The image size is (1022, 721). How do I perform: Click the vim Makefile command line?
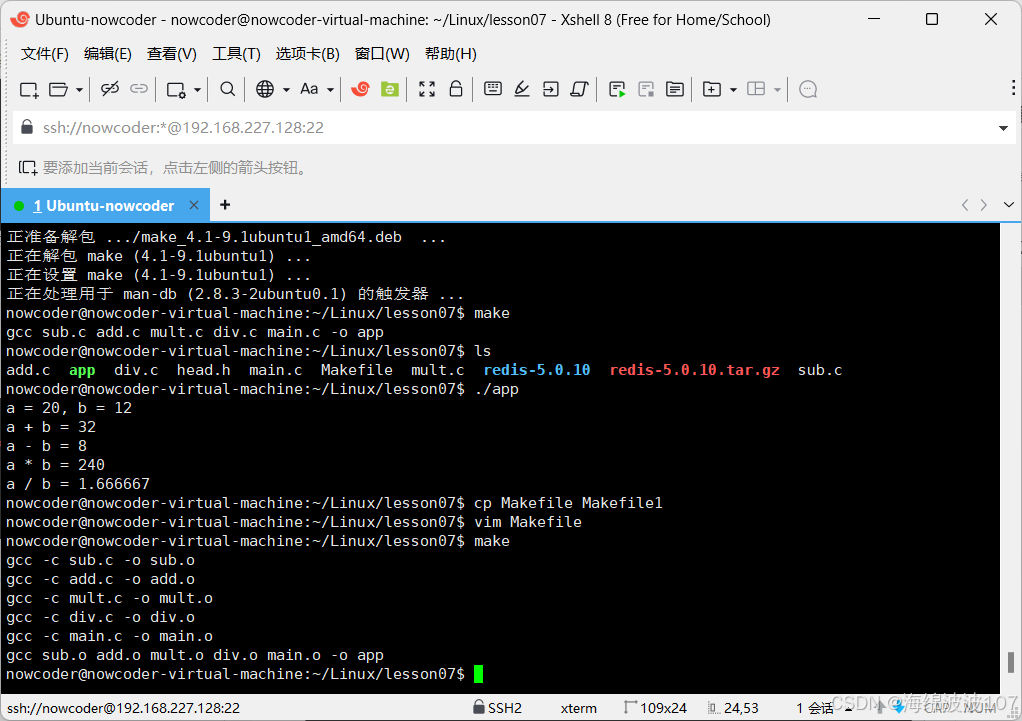point(527,522)
